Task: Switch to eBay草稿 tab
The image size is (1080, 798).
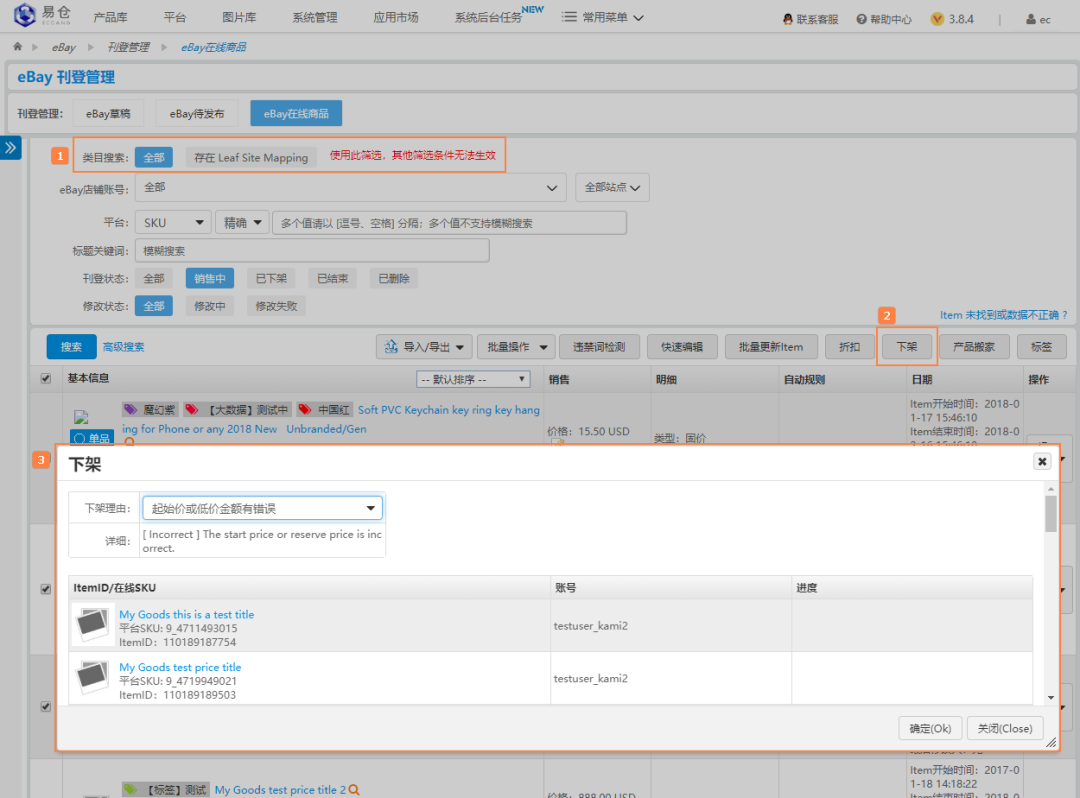Action: (108, 114)
